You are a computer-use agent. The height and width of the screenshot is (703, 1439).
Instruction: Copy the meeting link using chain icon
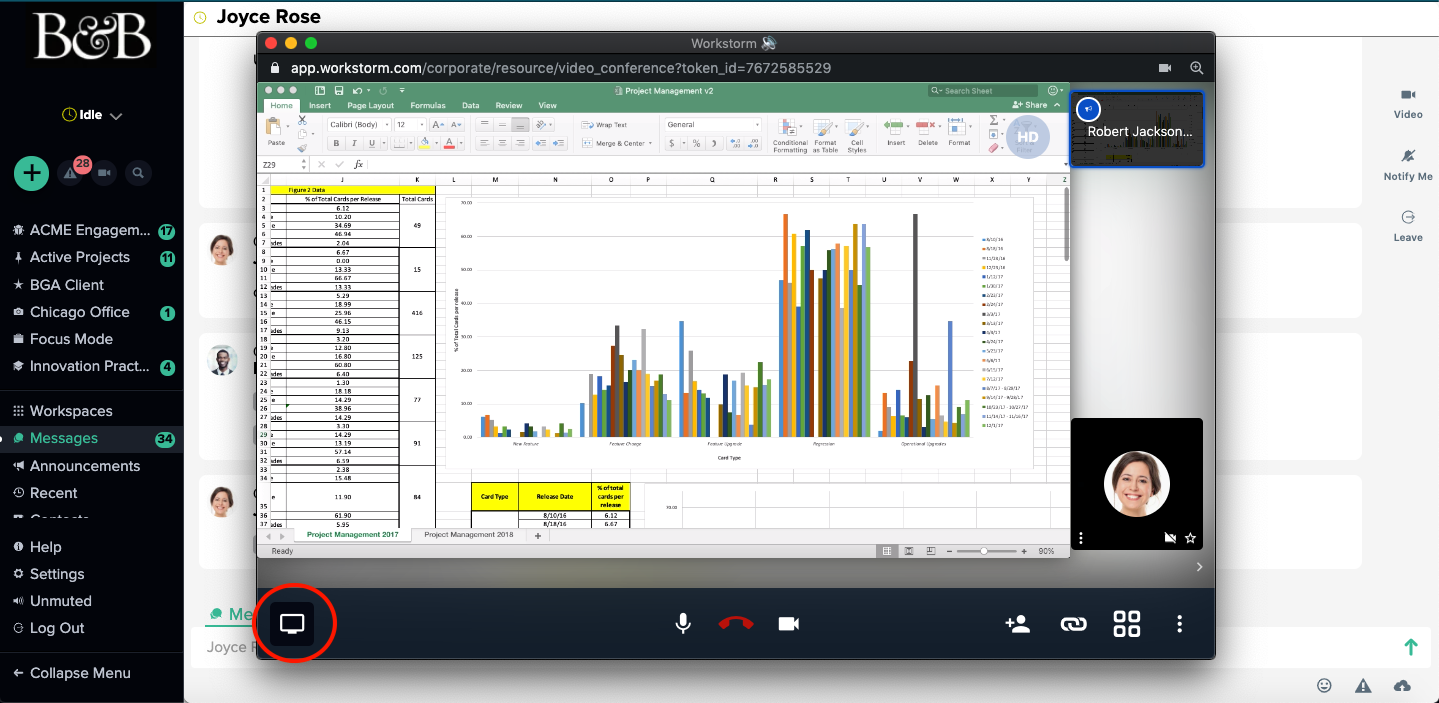point(1073,624)
